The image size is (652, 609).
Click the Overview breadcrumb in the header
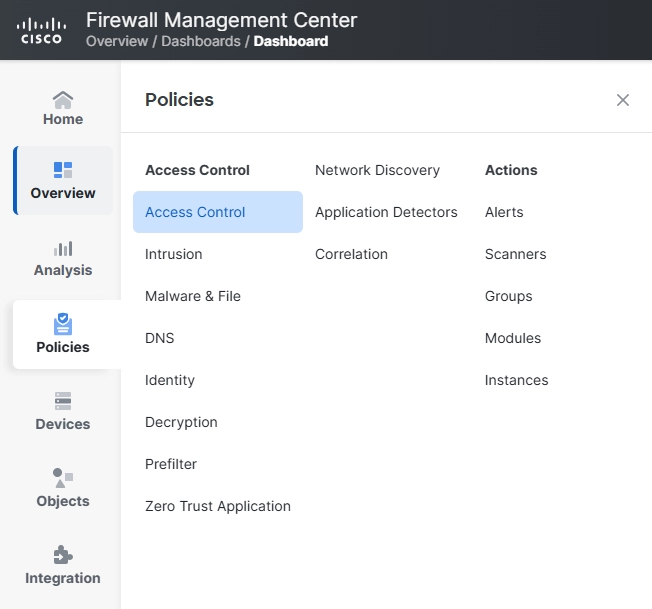(117, 41)
